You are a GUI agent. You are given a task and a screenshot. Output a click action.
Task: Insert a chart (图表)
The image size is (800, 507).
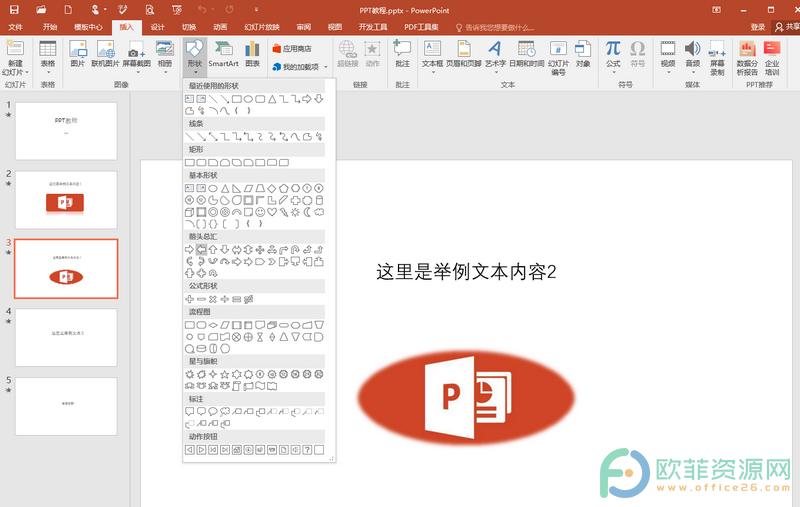(252, 55)
